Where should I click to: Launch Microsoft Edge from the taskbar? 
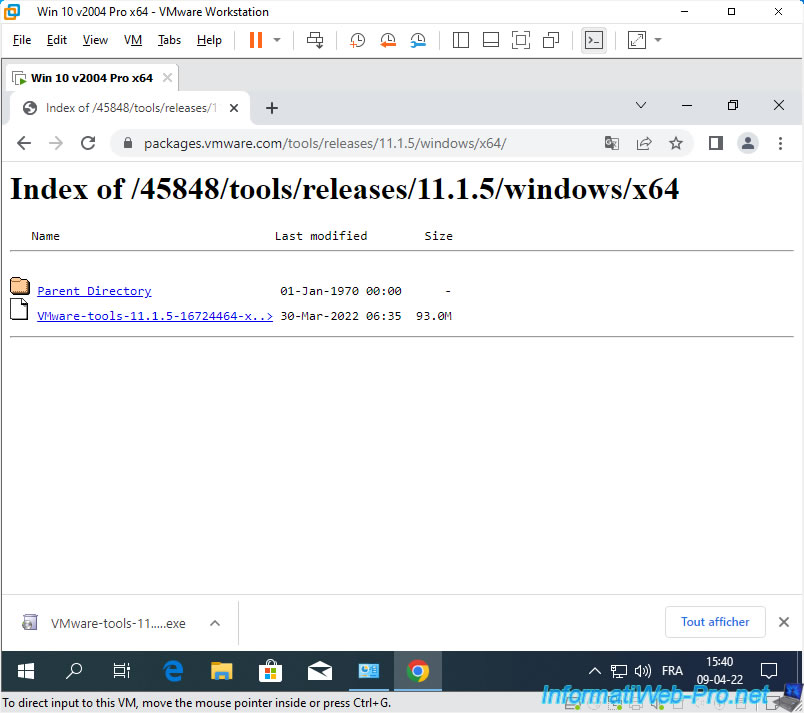pos(172,670)
